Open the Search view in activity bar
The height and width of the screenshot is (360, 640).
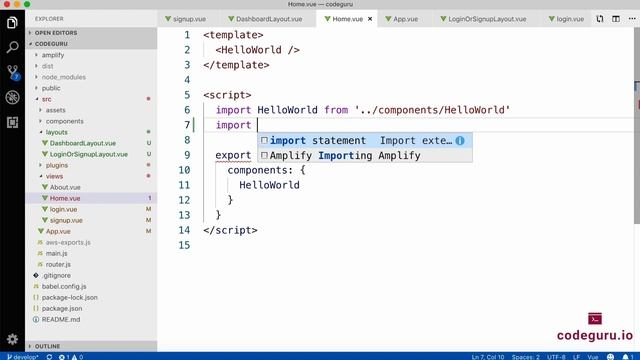click(x=12, y=47)
